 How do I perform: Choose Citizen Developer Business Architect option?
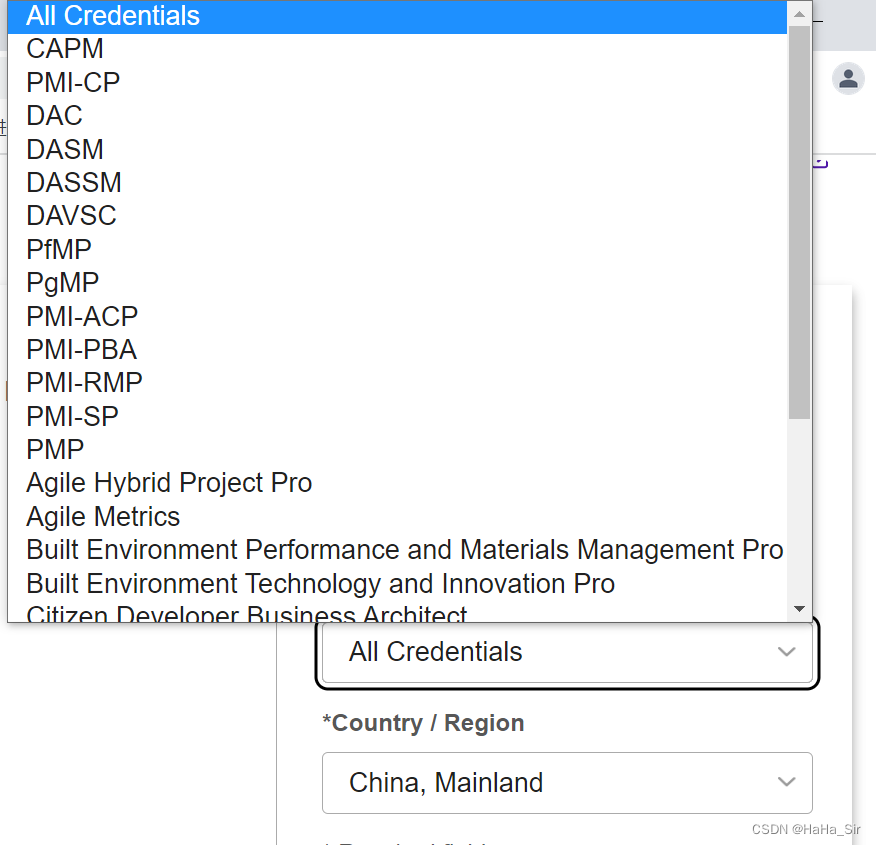pyautogui.click(x=397, y=611)
